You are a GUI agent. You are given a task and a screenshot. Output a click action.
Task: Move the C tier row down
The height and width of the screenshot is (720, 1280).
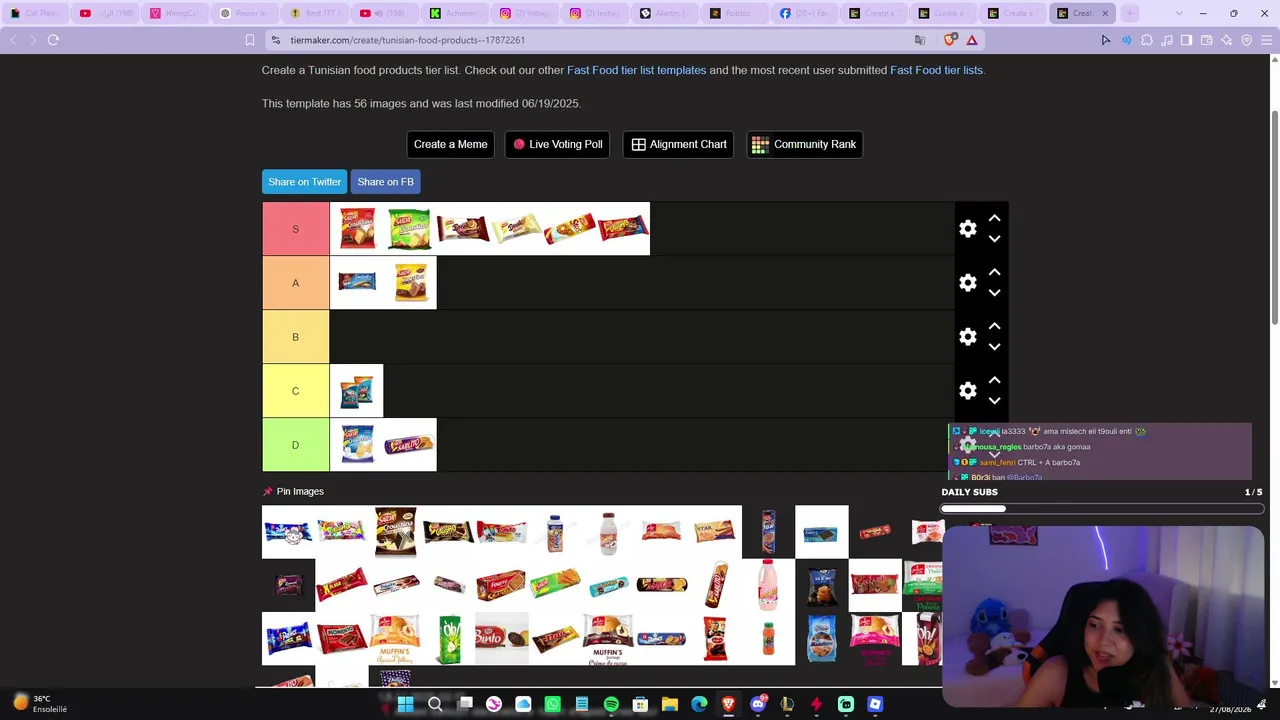click(994, 401)
